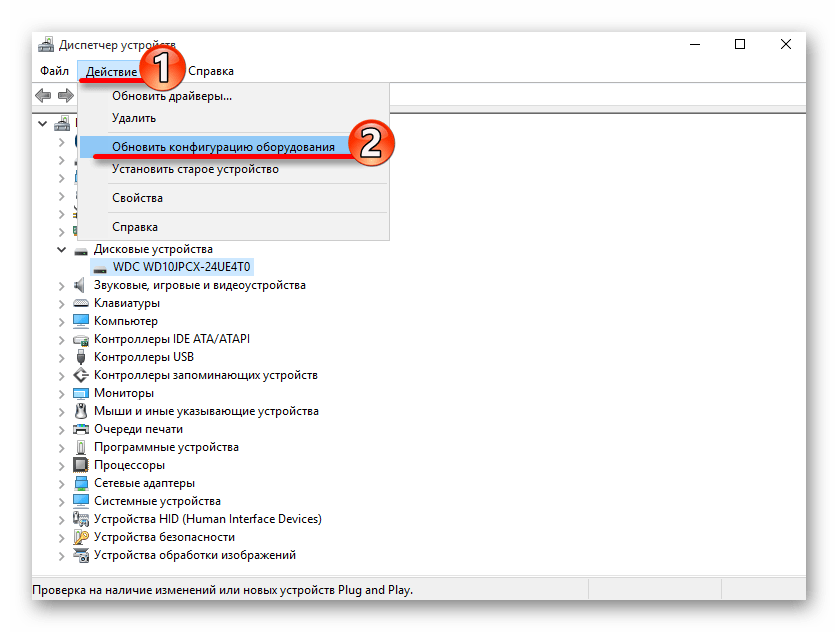Expand the Процессоры branch
Viewport: 838px width, 632px height.
click(61, 466)
